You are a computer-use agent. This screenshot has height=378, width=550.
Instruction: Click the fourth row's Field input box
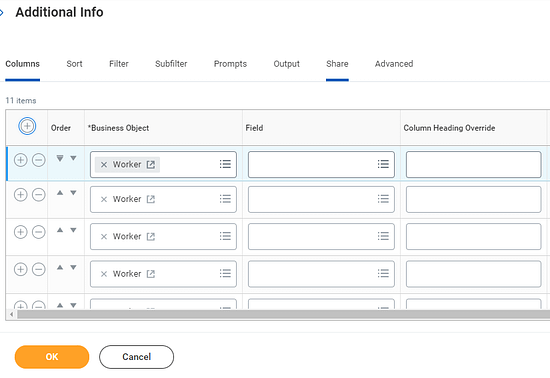[x=321, y=274]
